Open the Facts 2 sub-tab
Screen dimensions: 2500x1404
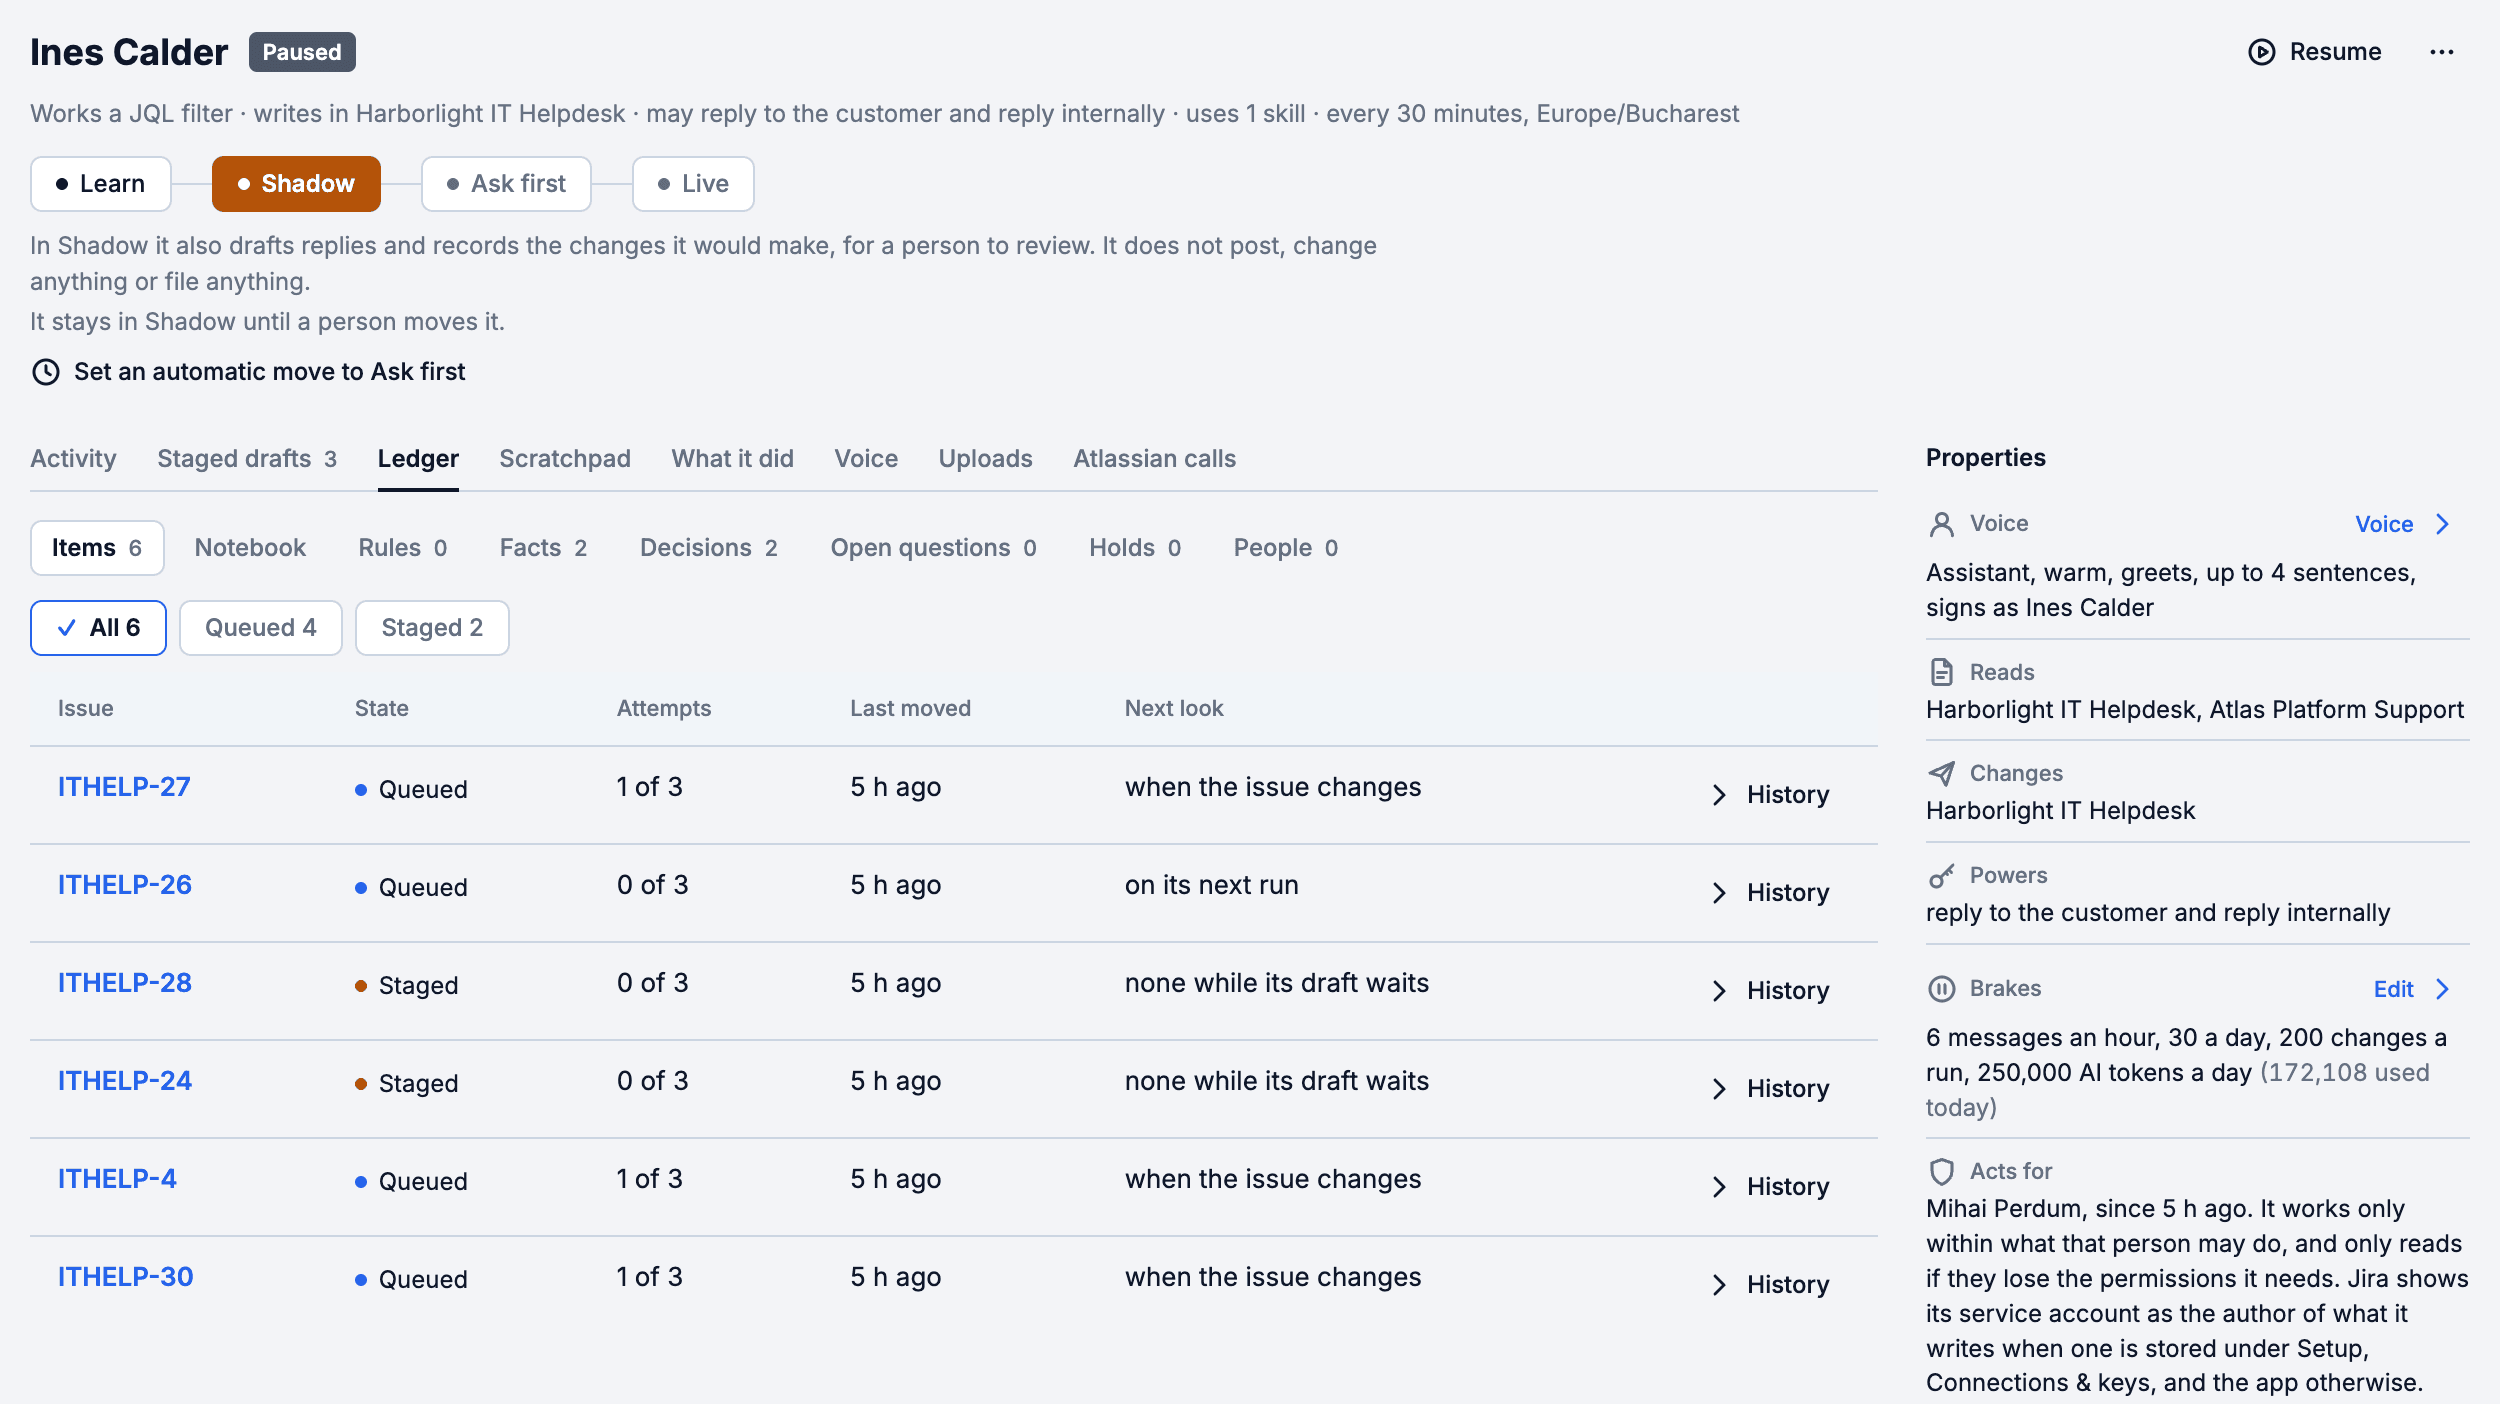[x=543, y=548]
